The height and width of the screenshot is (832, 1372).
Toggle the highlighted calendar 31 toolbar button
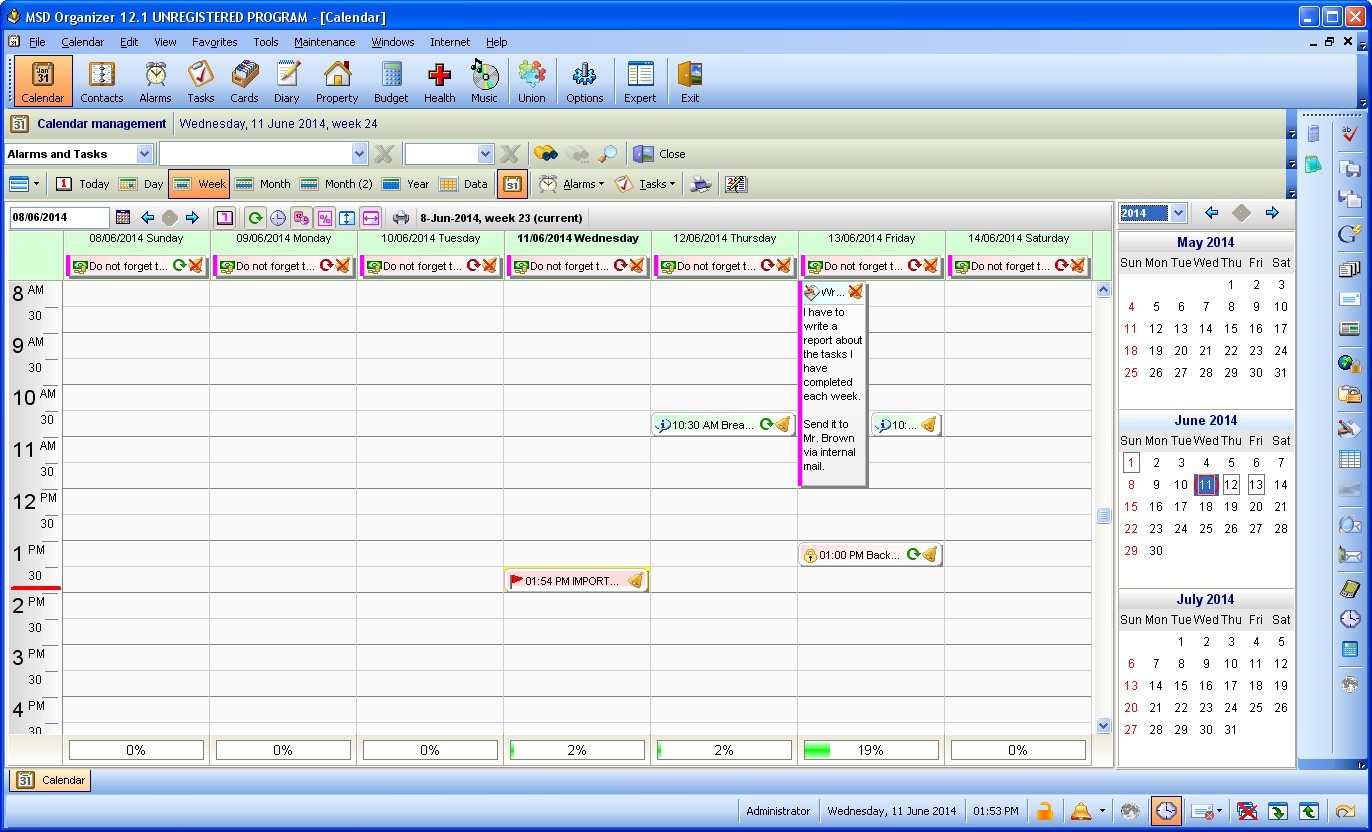tap(512, 184)
